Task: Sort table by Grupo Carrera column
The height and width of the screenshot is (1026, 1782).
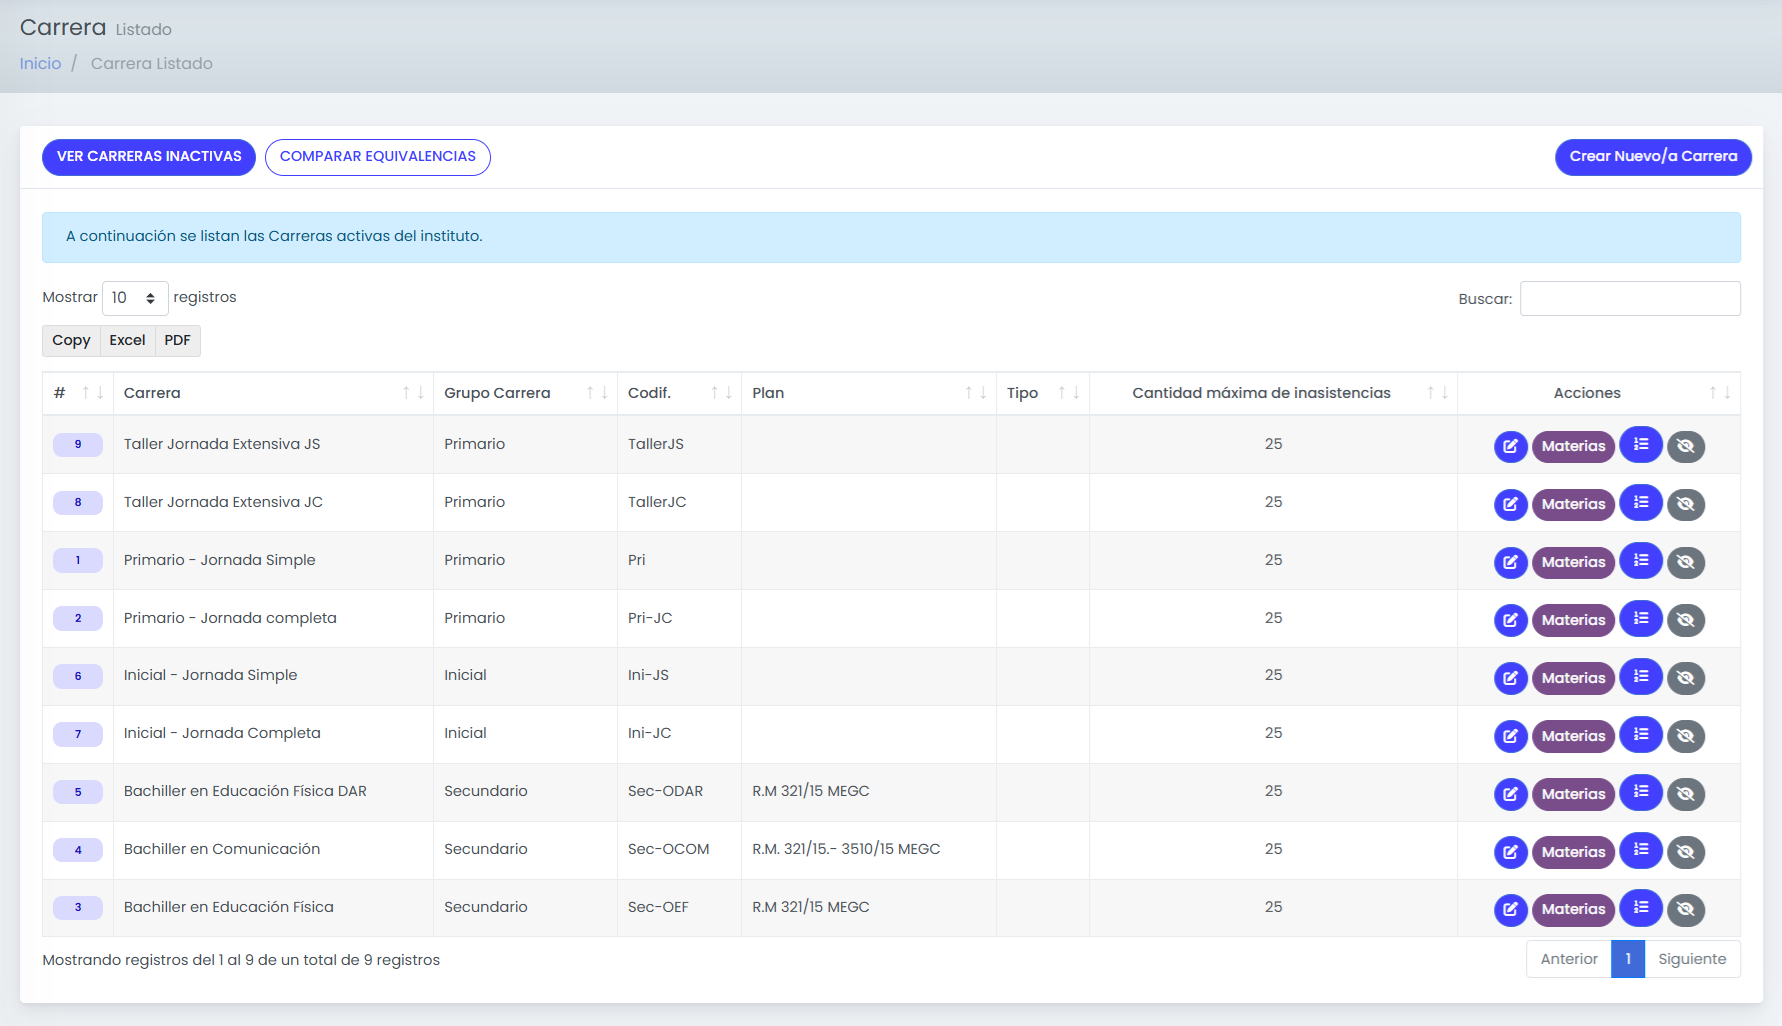Action: tap(525, 393)
